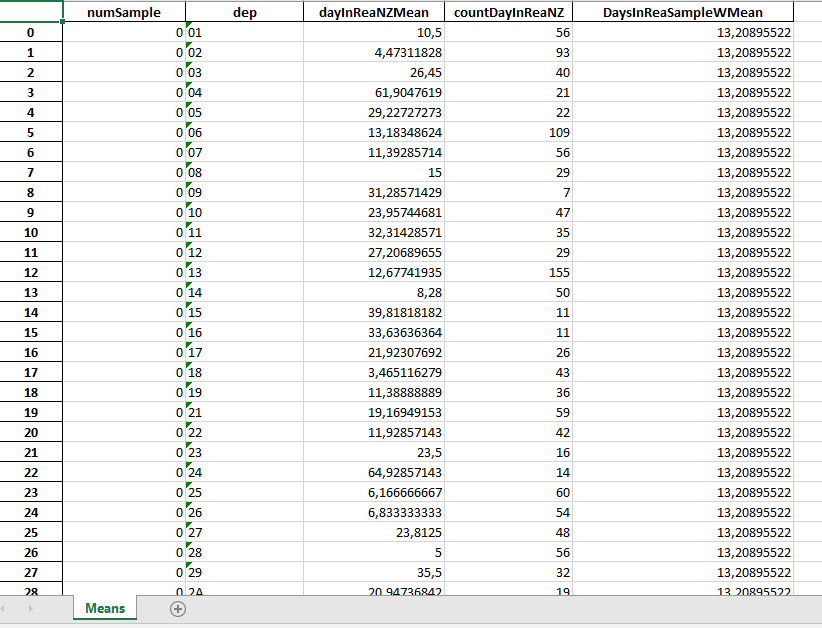Select cell with value 61,9047619
Viewport: 822px width, 628px height.
pos(374,92)
